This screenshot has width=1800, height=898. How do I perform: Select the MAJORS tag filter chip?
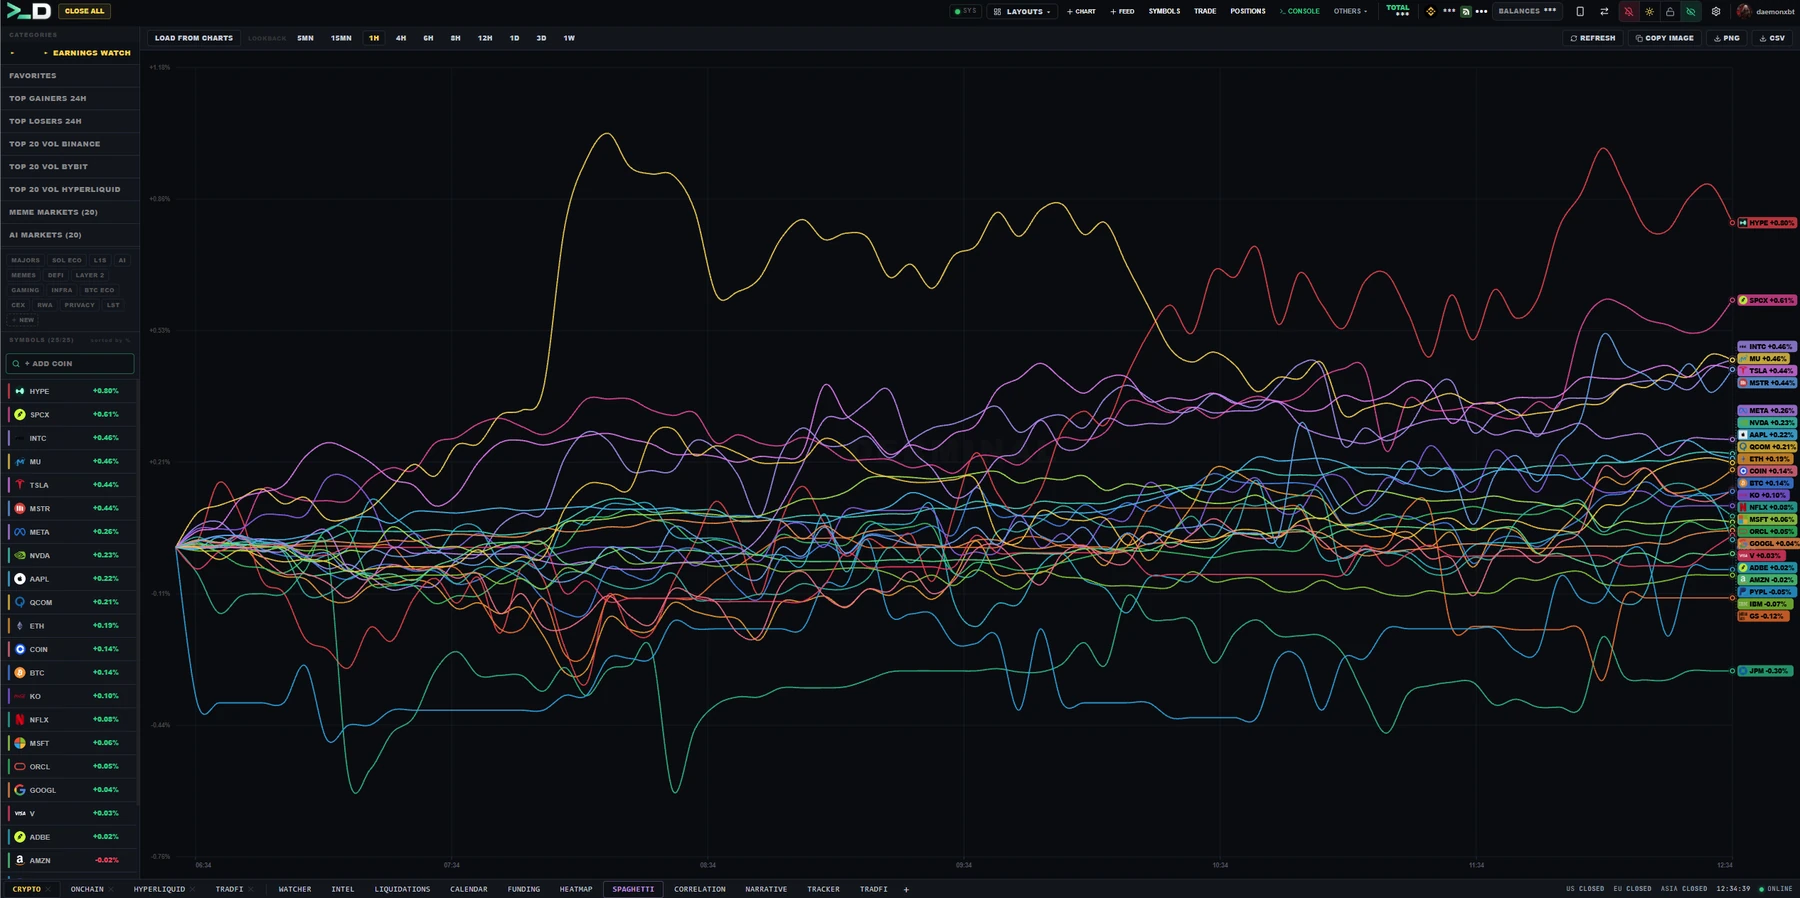coord(26,260)
